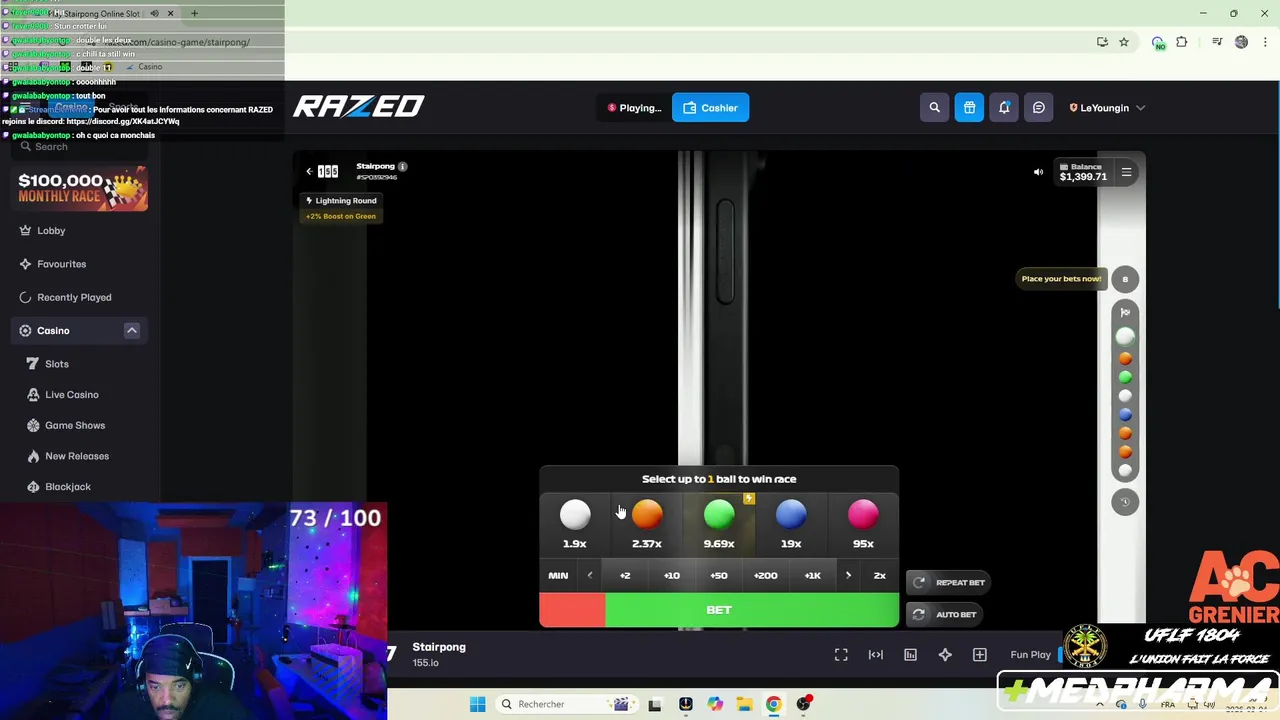Click the race flag icon in results column

point(1125,312)
